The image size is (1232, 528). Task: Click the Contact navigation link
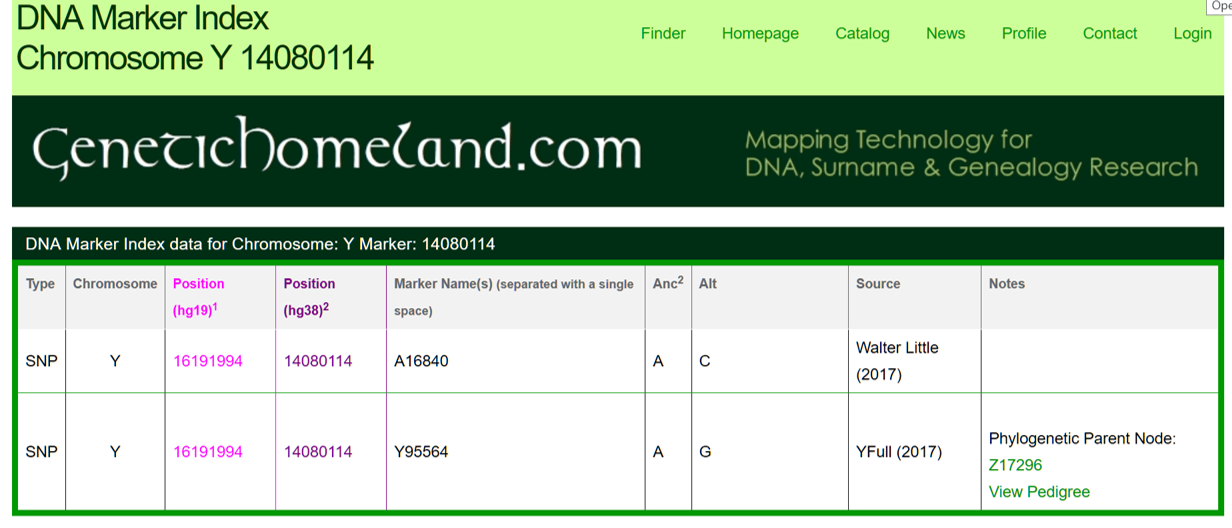click(x=1110, y=34)
